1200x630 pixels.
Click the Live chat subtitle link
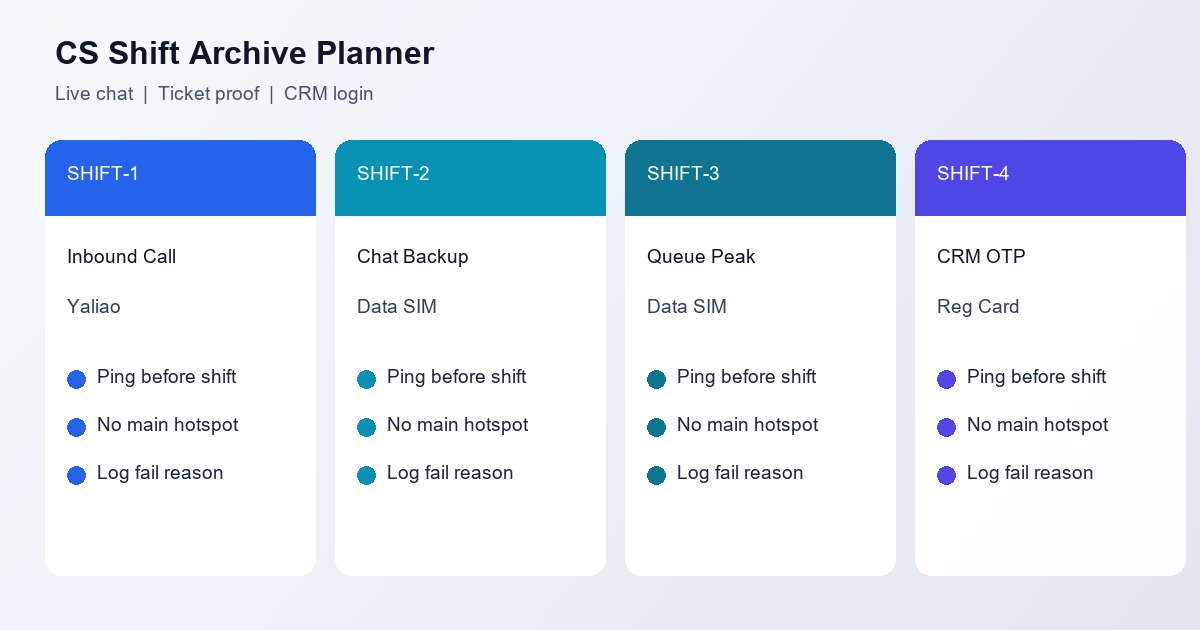94,94
